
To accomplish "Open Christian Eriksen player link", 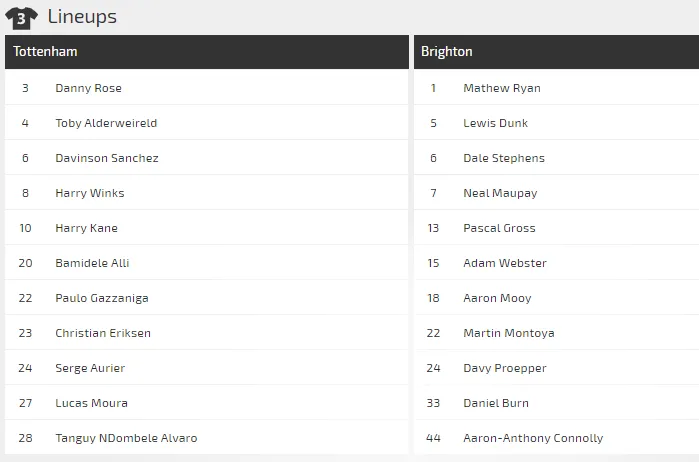I will click(103, 333).
